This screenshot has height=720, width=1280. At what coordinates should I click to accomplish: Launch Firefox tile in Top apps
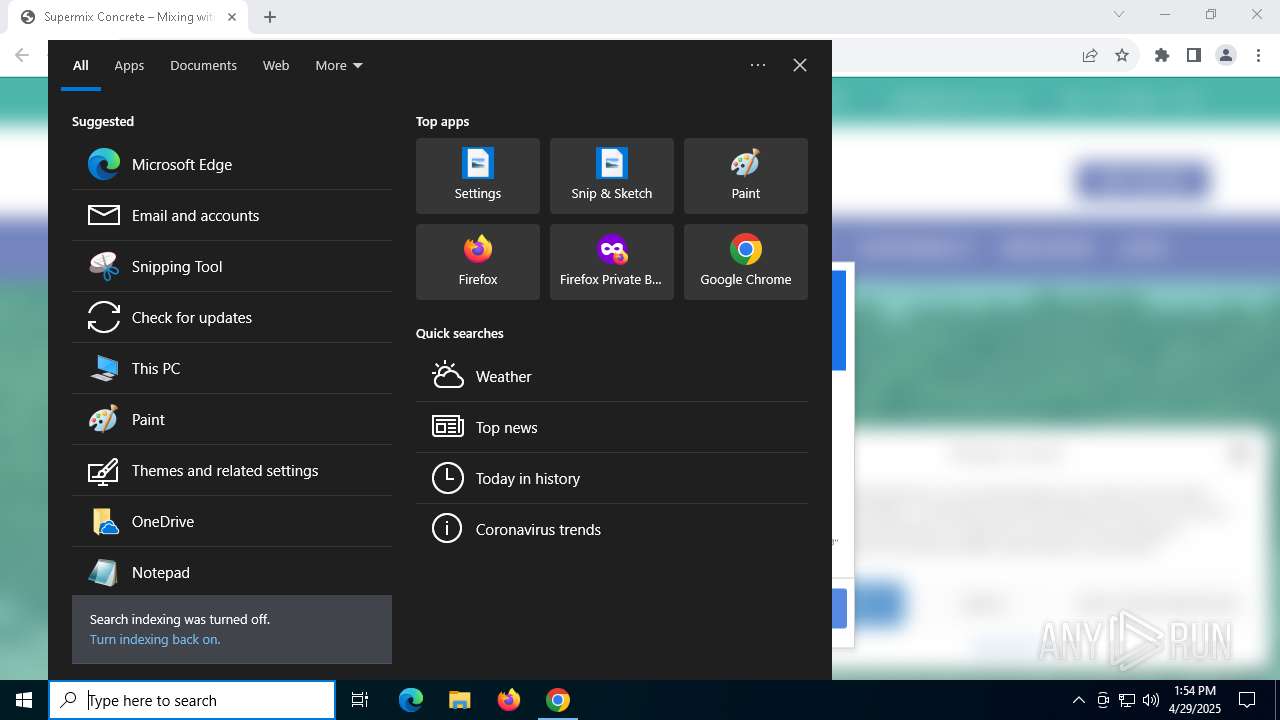tap(478, 262)
